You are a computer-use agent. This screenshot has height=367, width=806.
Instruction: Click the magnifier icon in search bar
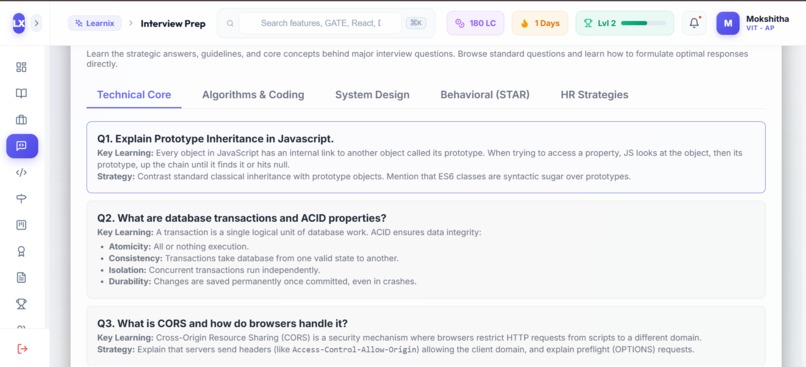(x=230, y=23)
